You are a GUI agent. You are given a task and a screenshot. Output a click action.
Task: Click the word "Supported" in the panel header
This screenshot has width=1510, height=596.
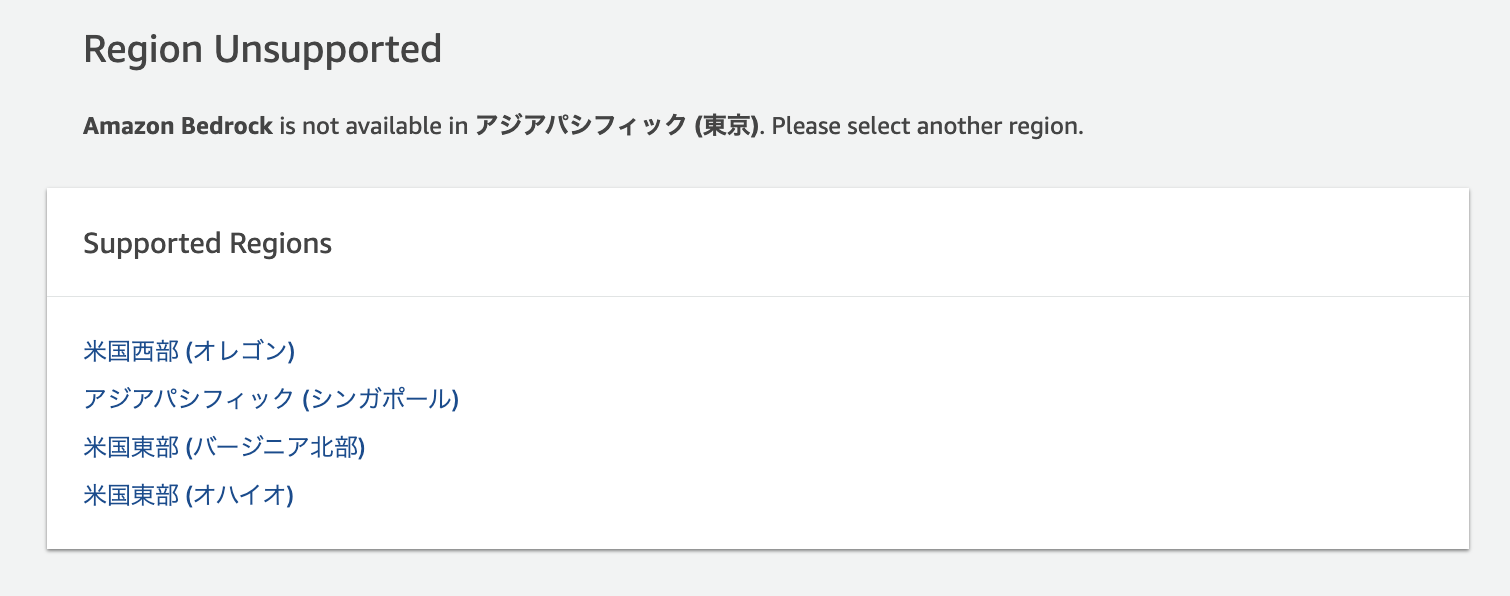tap(152, 243)
